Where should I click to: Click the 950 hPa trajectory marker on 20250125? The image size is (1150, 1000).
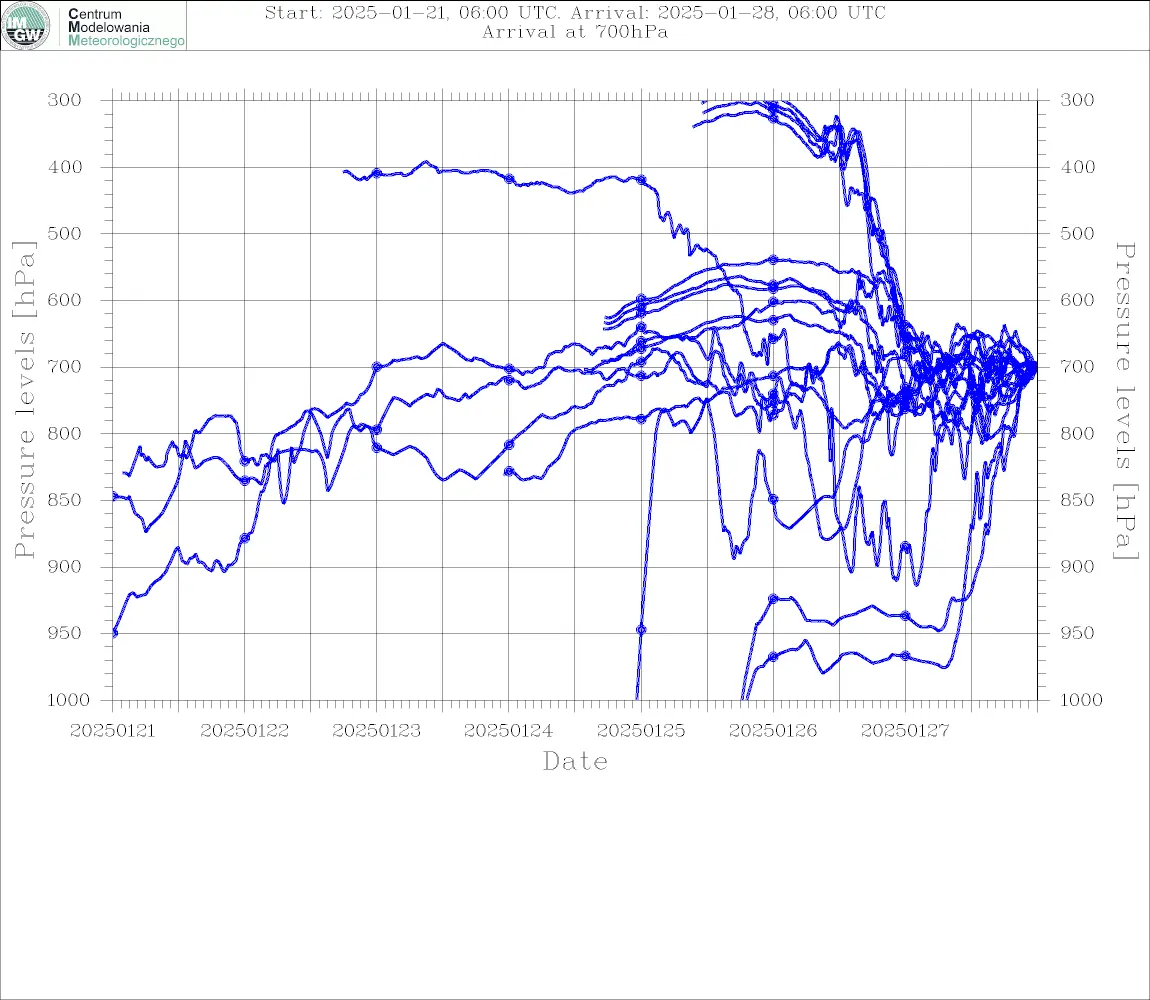641,629
